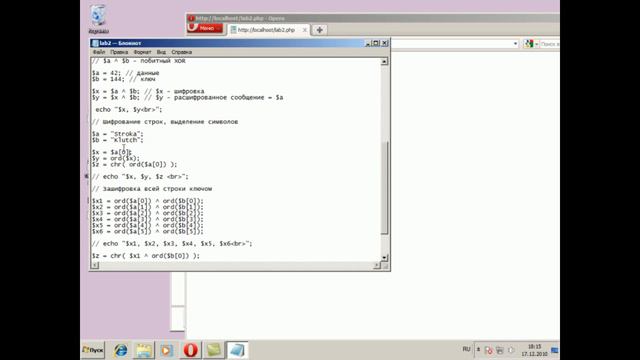The image size is (640, 360).
Task: Close the lab2 Notepad window
Action: pyautogui.click(x=384, y=43)
